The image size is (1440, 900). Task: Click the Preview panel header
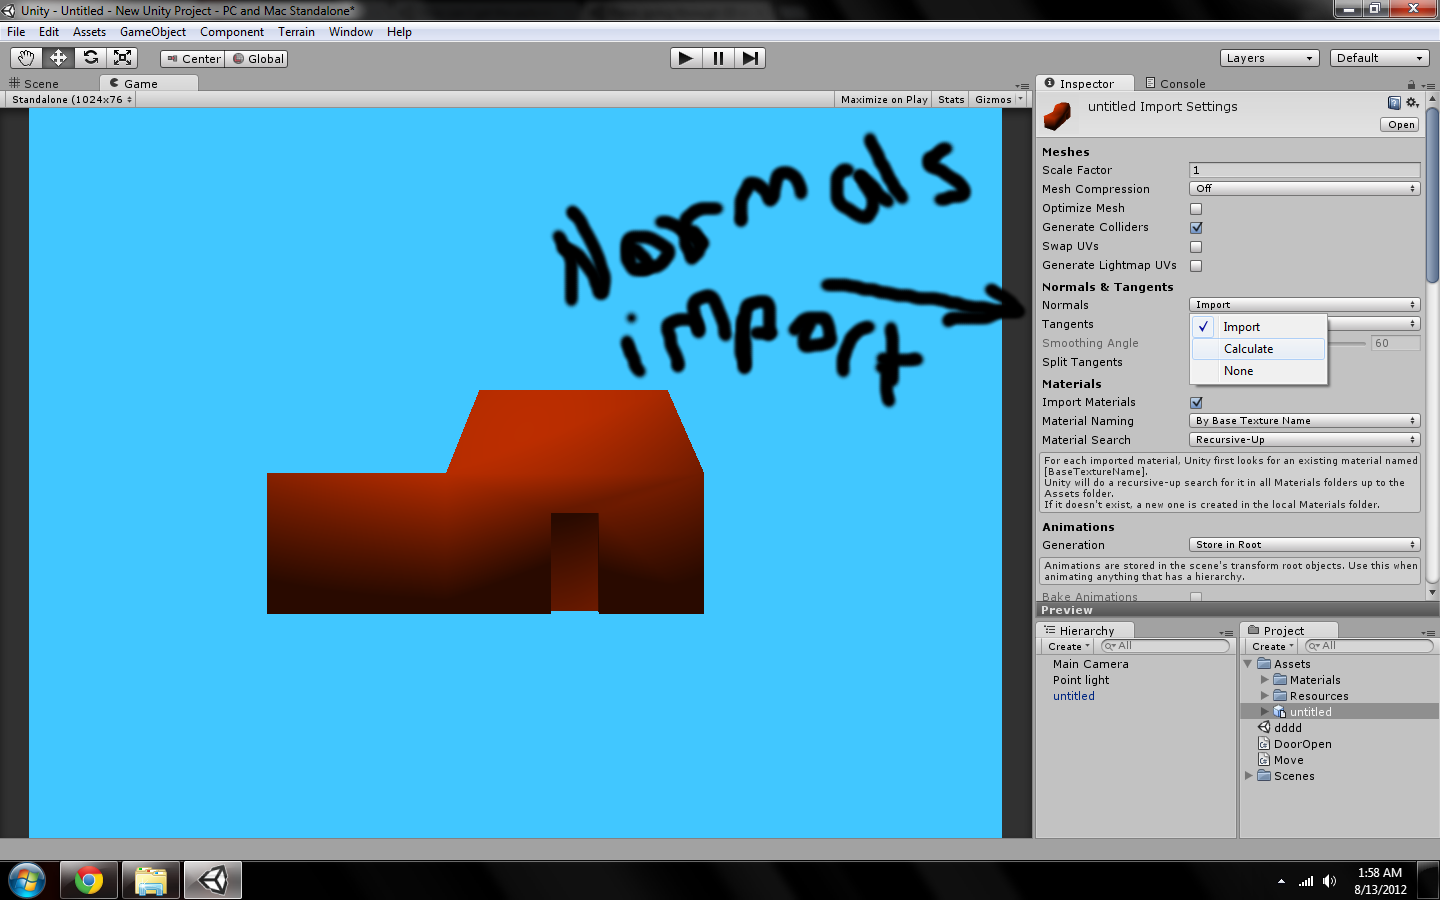click(1237, 610)
